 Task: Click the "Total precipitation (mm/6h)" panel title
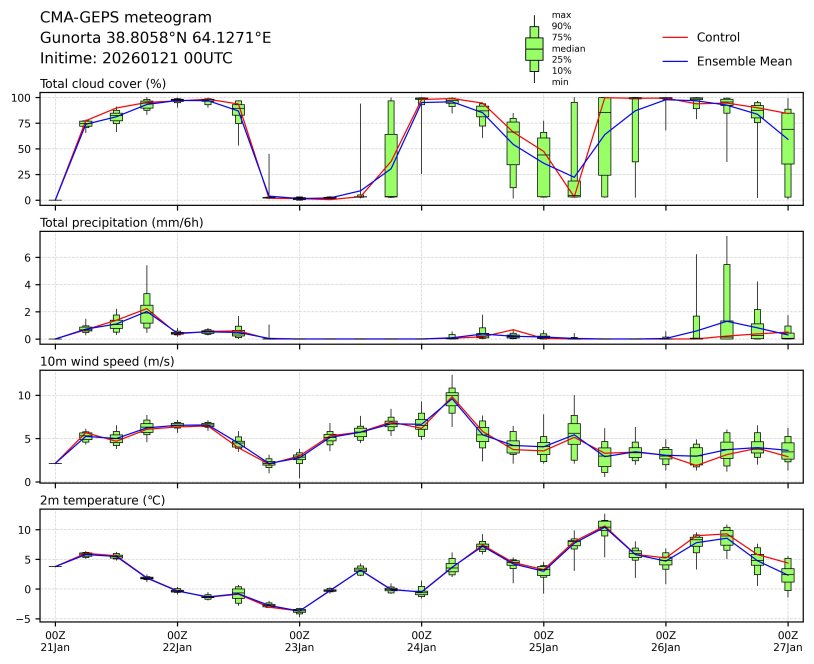[122, 222]
